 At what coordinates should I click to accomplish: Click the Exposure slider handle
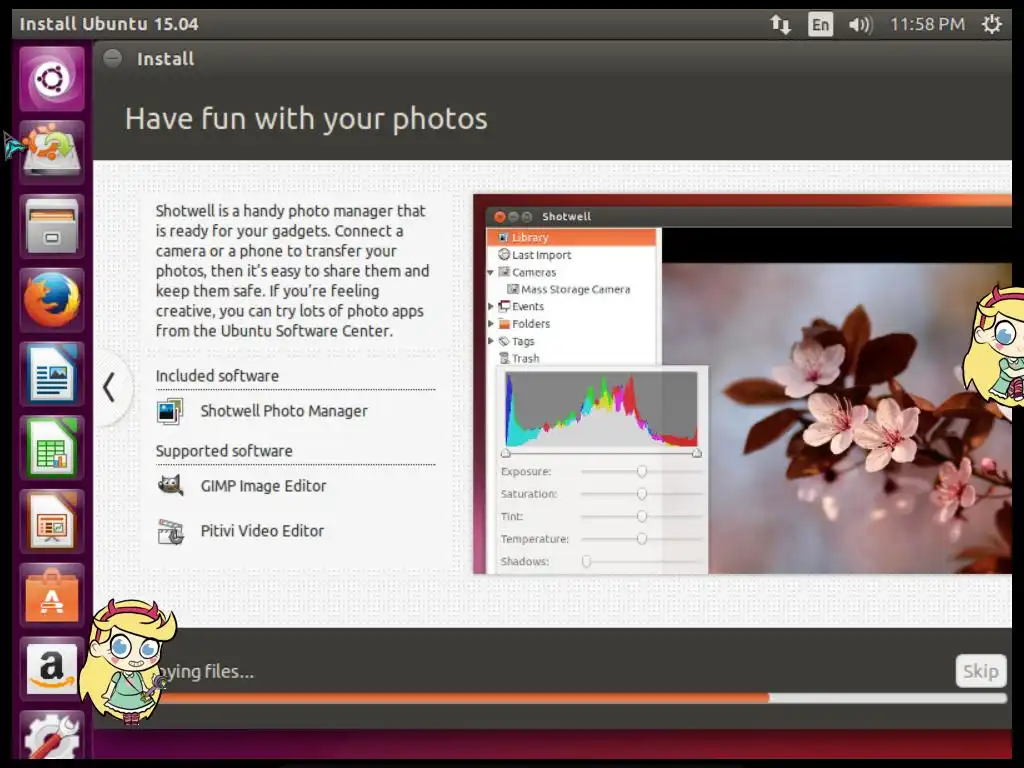click(x=642, y=472)
